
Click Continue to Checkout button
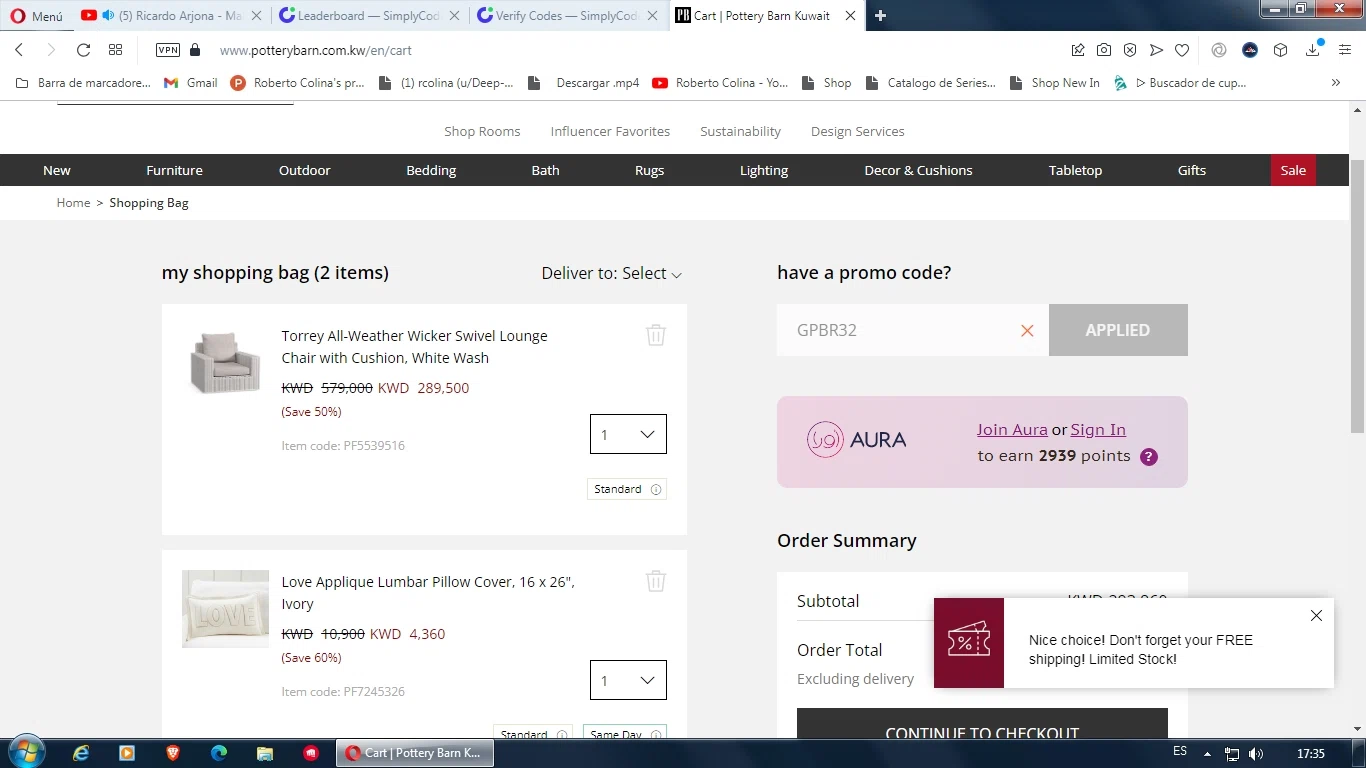(x=982, y=723)
